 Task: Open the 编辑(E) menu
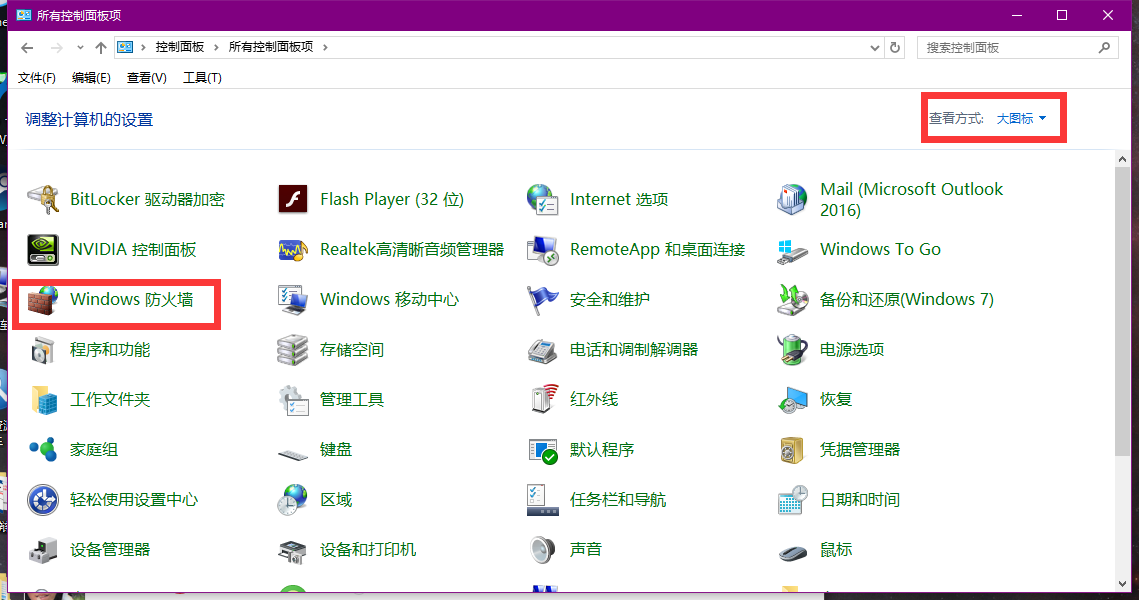(91, 78)
